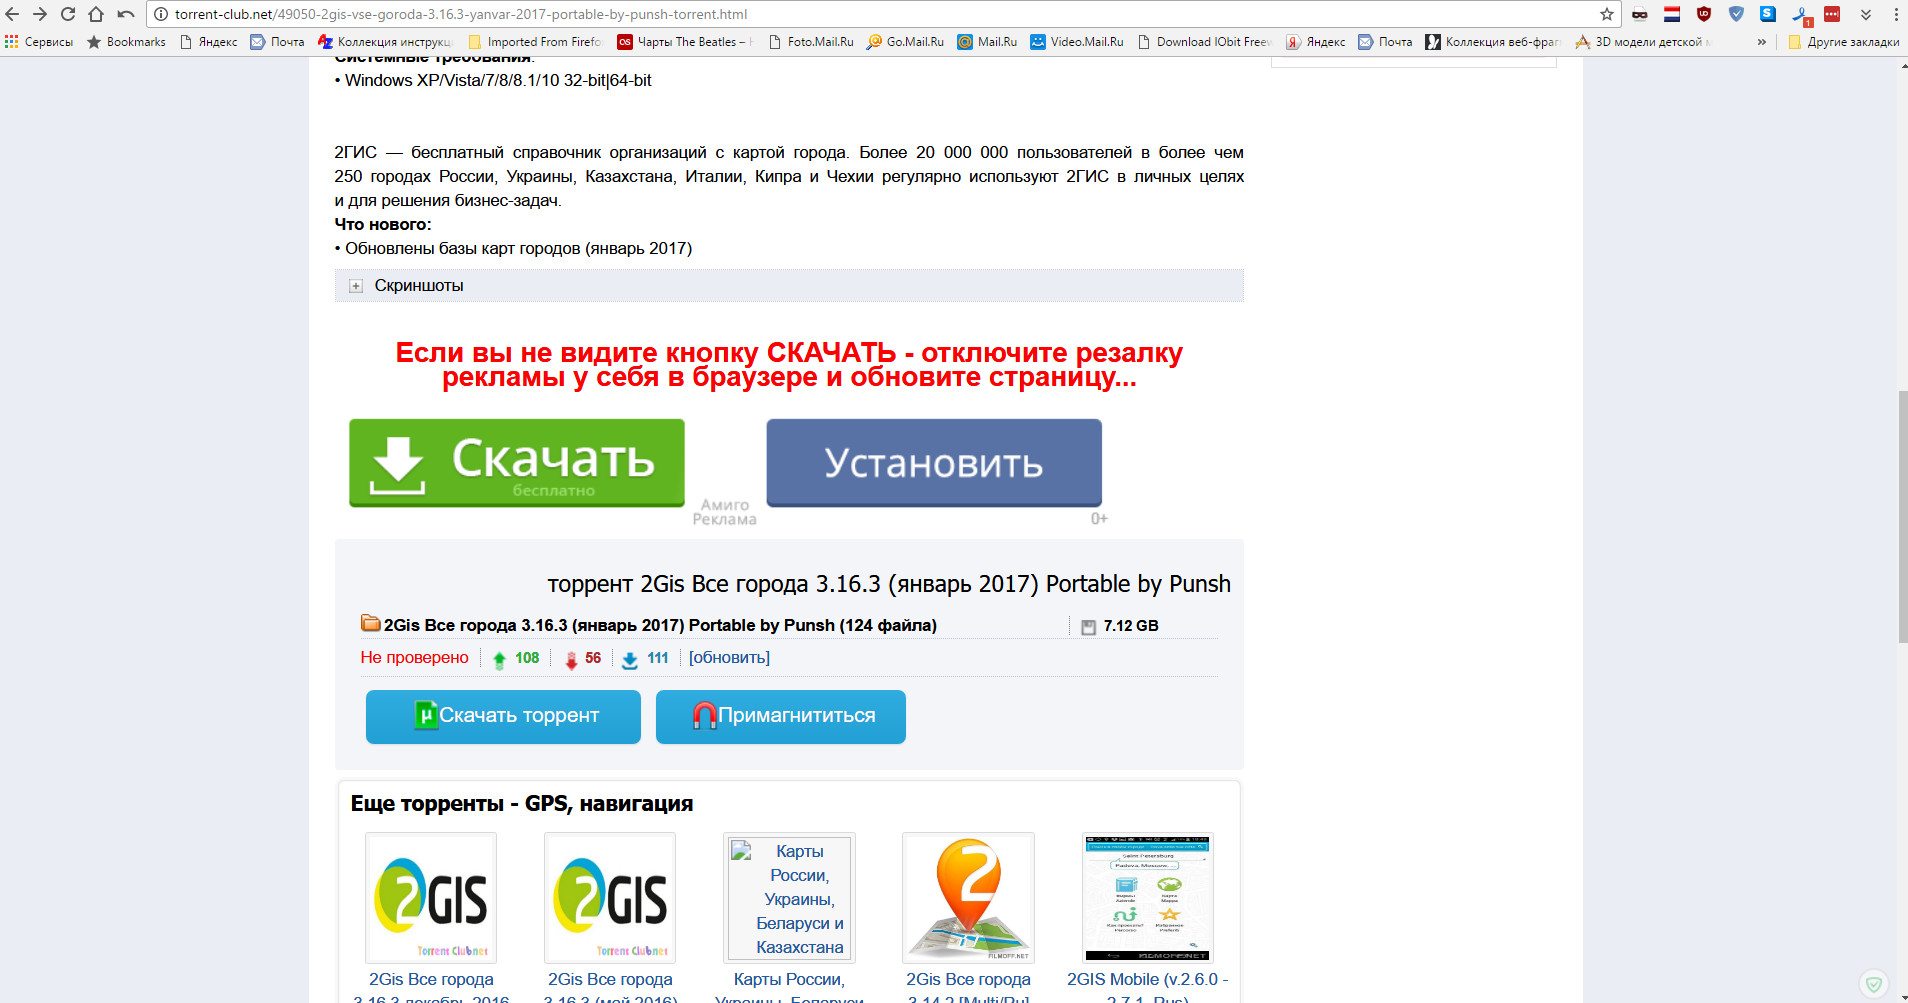The height and width of the screenshot is (1003, 1908).
Task: Show more bookmarks via overflow chevron
Action: tap(1762, 42)
